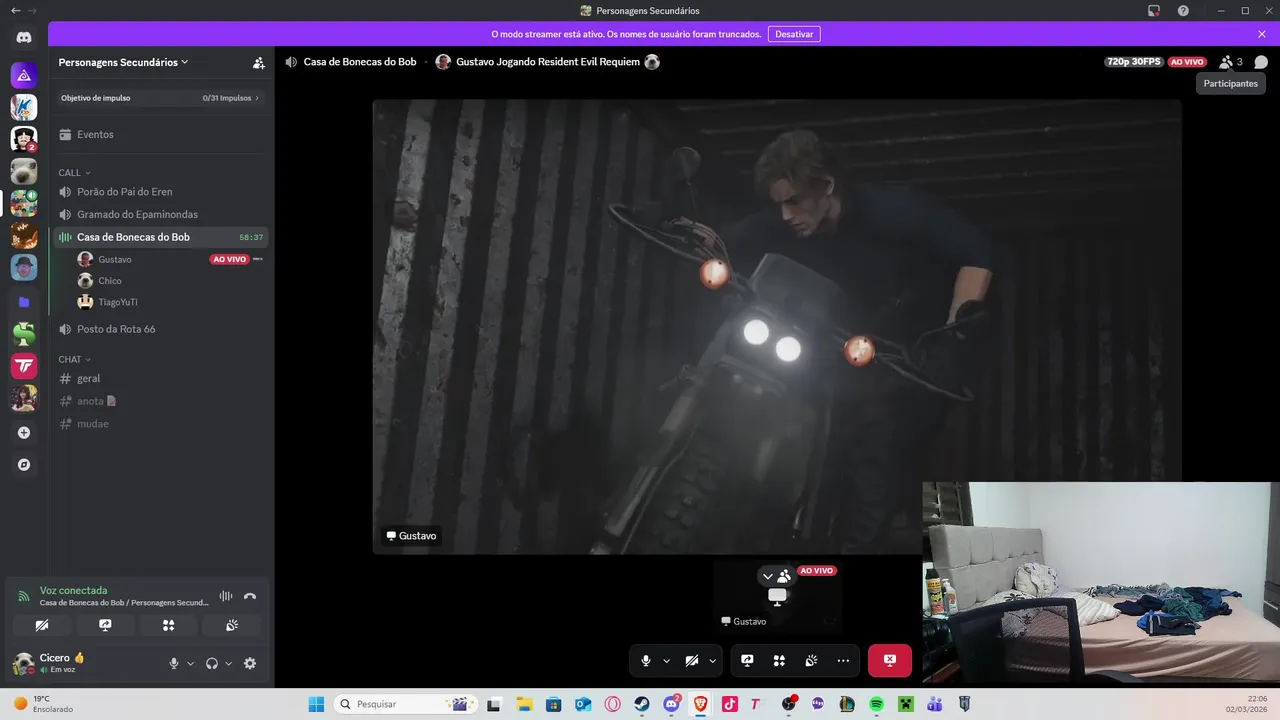Select Gustavo's stream thumbnail tile at bottom

777,596
